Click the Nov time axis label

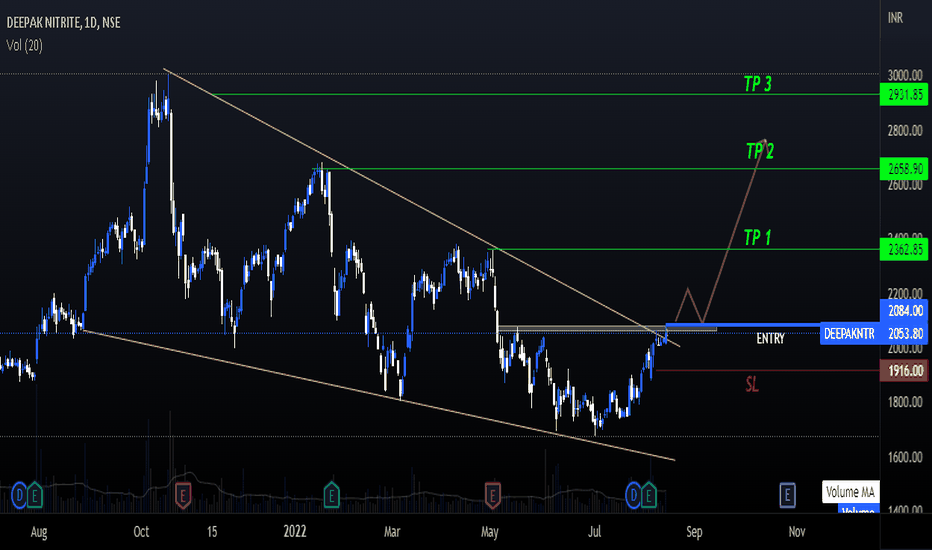tap(797, 532)
